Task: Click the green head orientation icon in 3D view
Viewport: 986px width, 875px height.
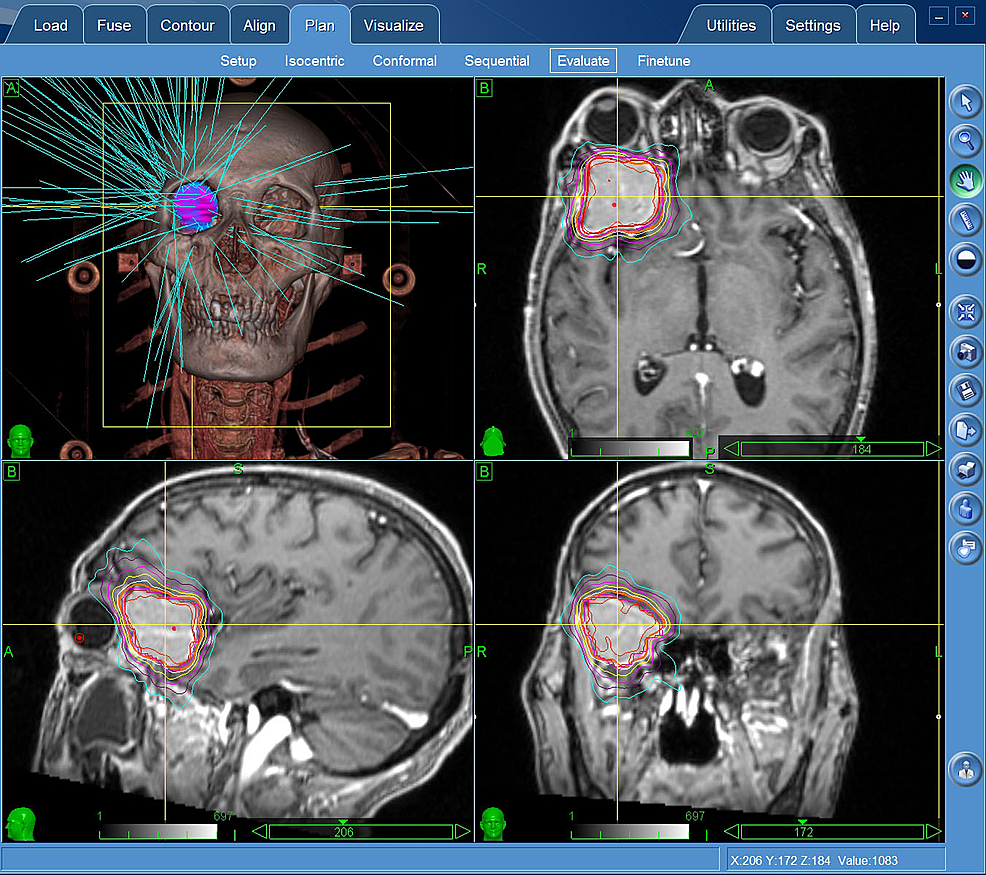Action: [18, 440]
